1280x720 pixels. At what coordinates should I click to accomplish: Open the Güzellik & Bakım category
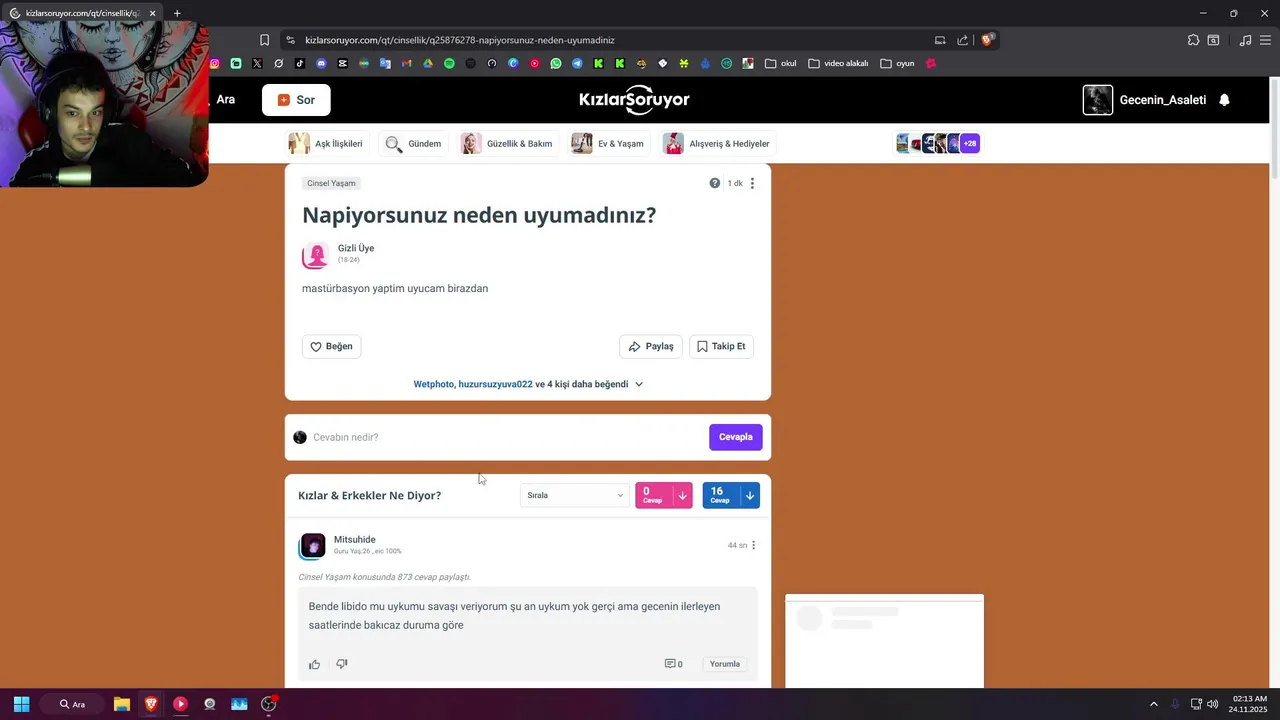(x=508, y=143)
